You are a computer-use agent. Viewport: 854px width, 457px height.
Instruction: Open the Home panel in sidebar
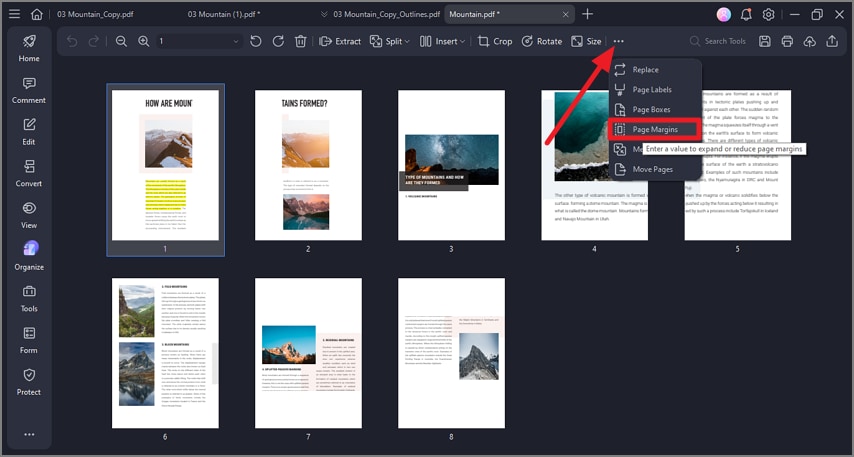[29, 48]
